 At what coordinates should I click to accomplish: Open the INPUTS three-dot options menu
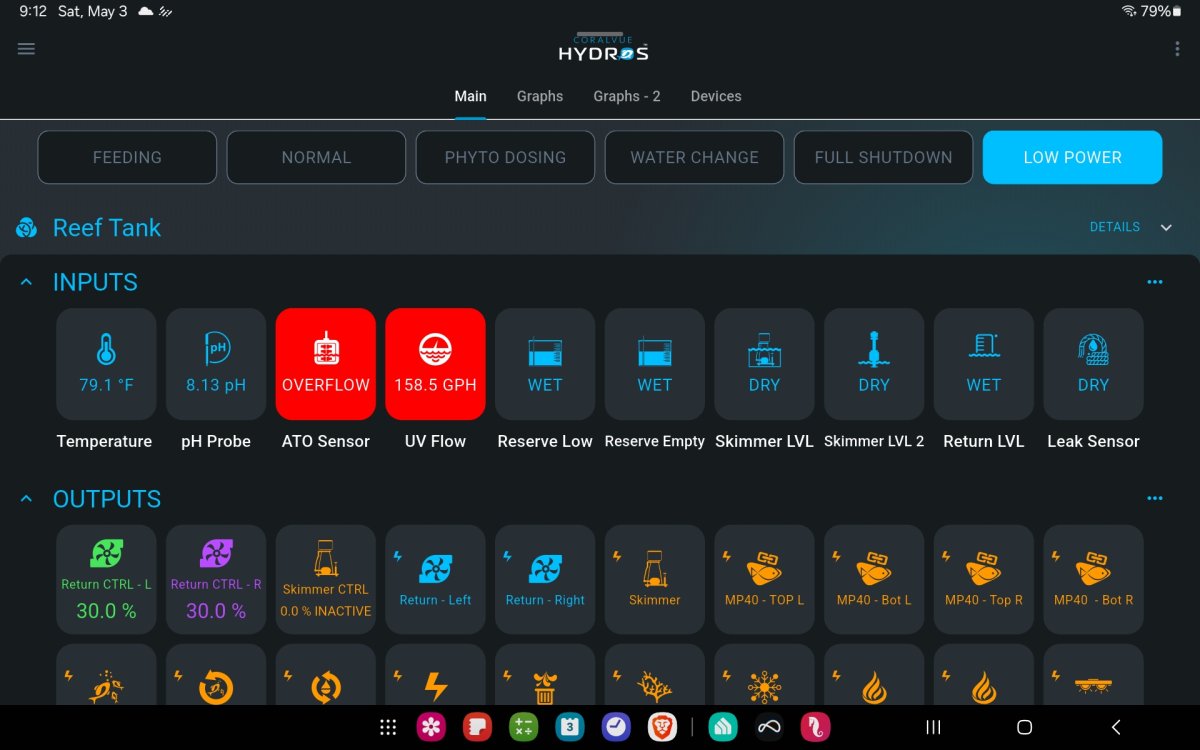tap(1155, 283)
